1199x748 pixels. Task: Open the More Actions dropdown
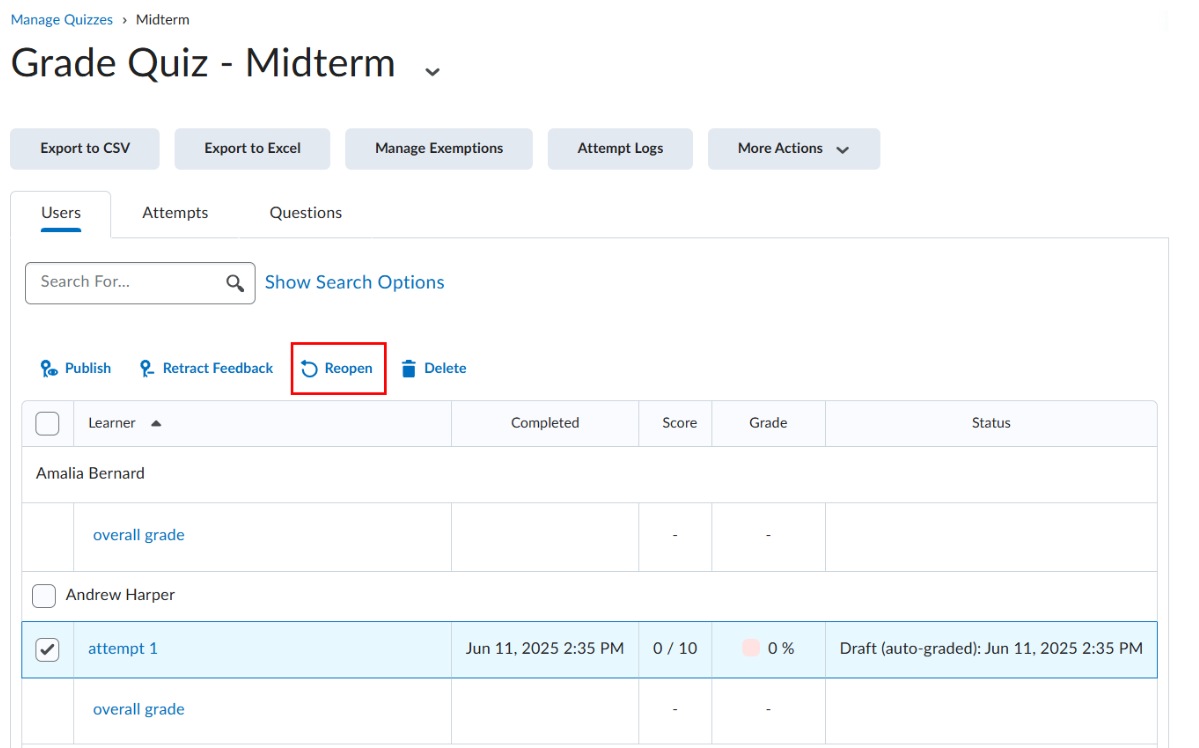coord(793,148)
